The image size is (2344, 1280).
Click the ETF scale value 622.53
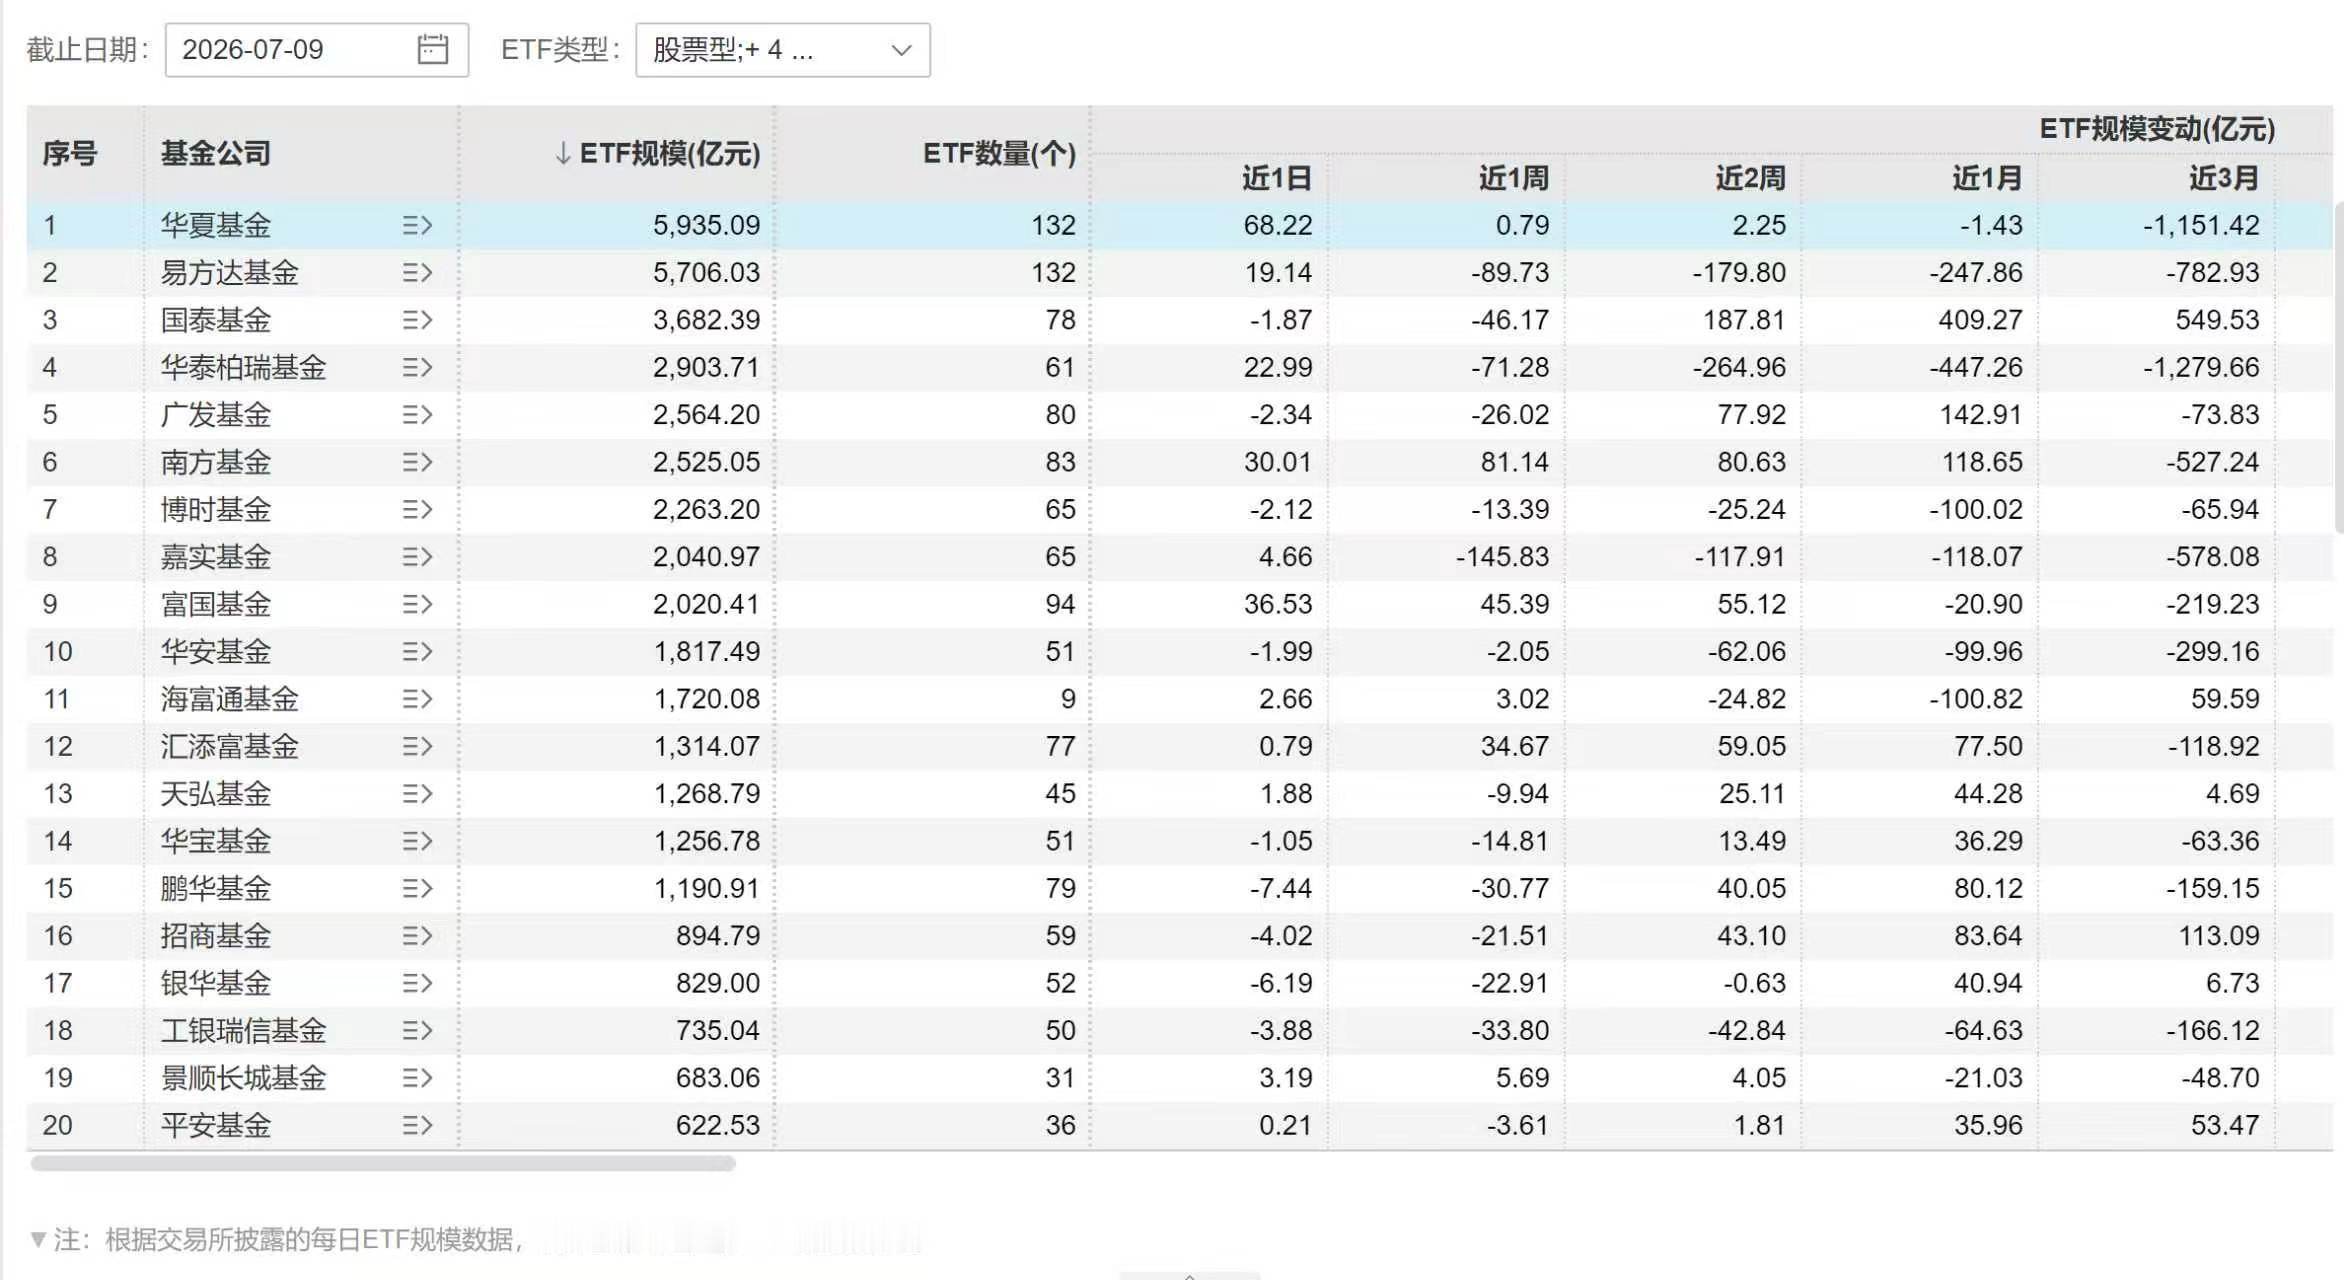coord(718,1125)
